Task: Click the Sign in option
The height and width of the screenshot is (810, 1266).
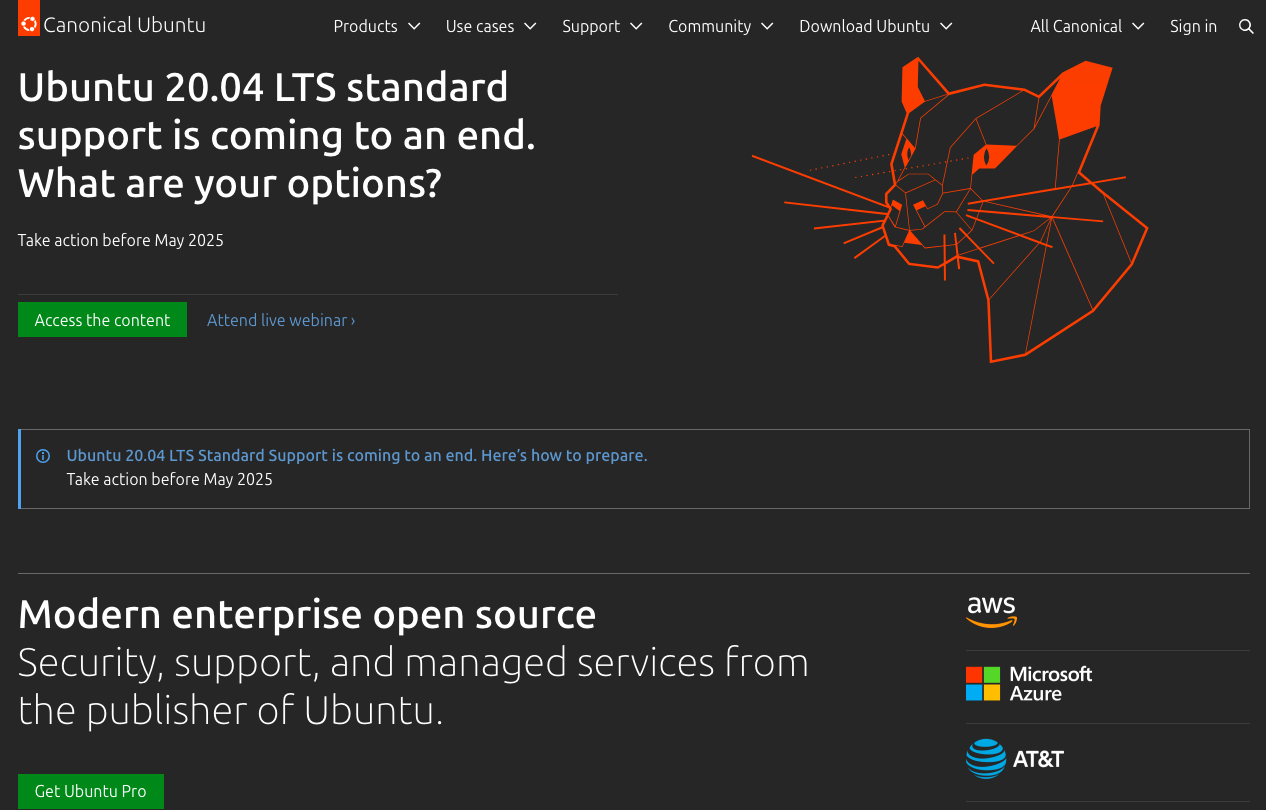Action: pyautogui.click(x=1193, y=26)
